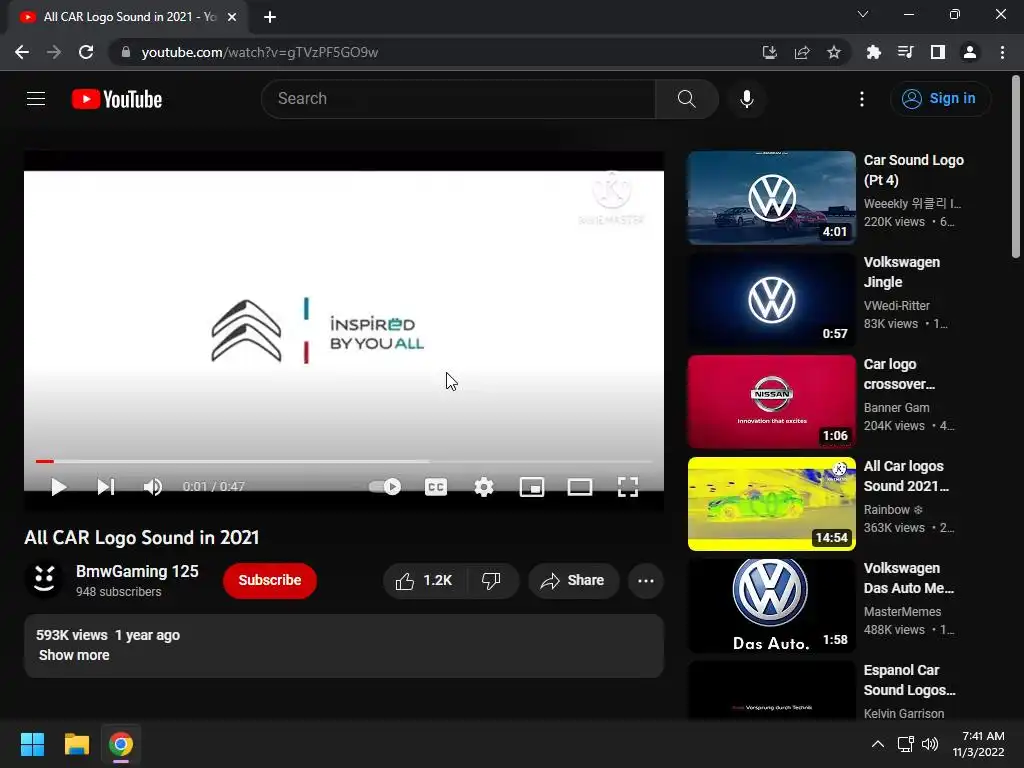1024x768 pixels.
Task: Go back in browser history
Action: [x=22, y=52]
